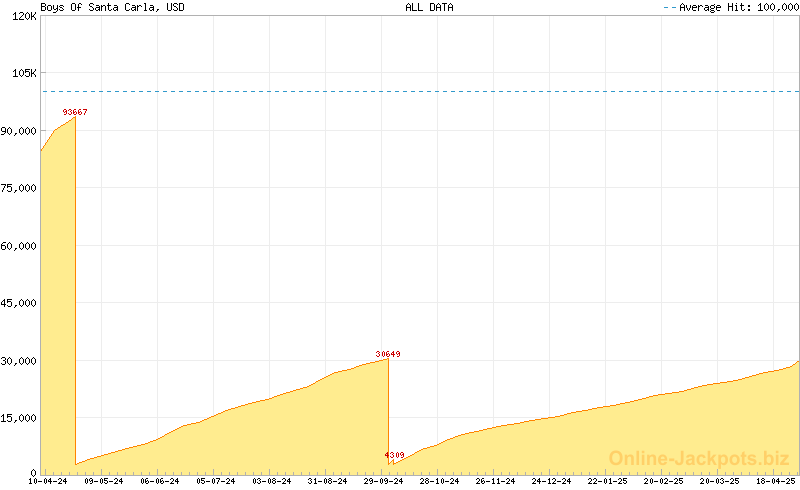Viewport: 800px width, 490px height.
Task: Select the 10-04-24 date on the x-axis
Action: coord(48,481)
